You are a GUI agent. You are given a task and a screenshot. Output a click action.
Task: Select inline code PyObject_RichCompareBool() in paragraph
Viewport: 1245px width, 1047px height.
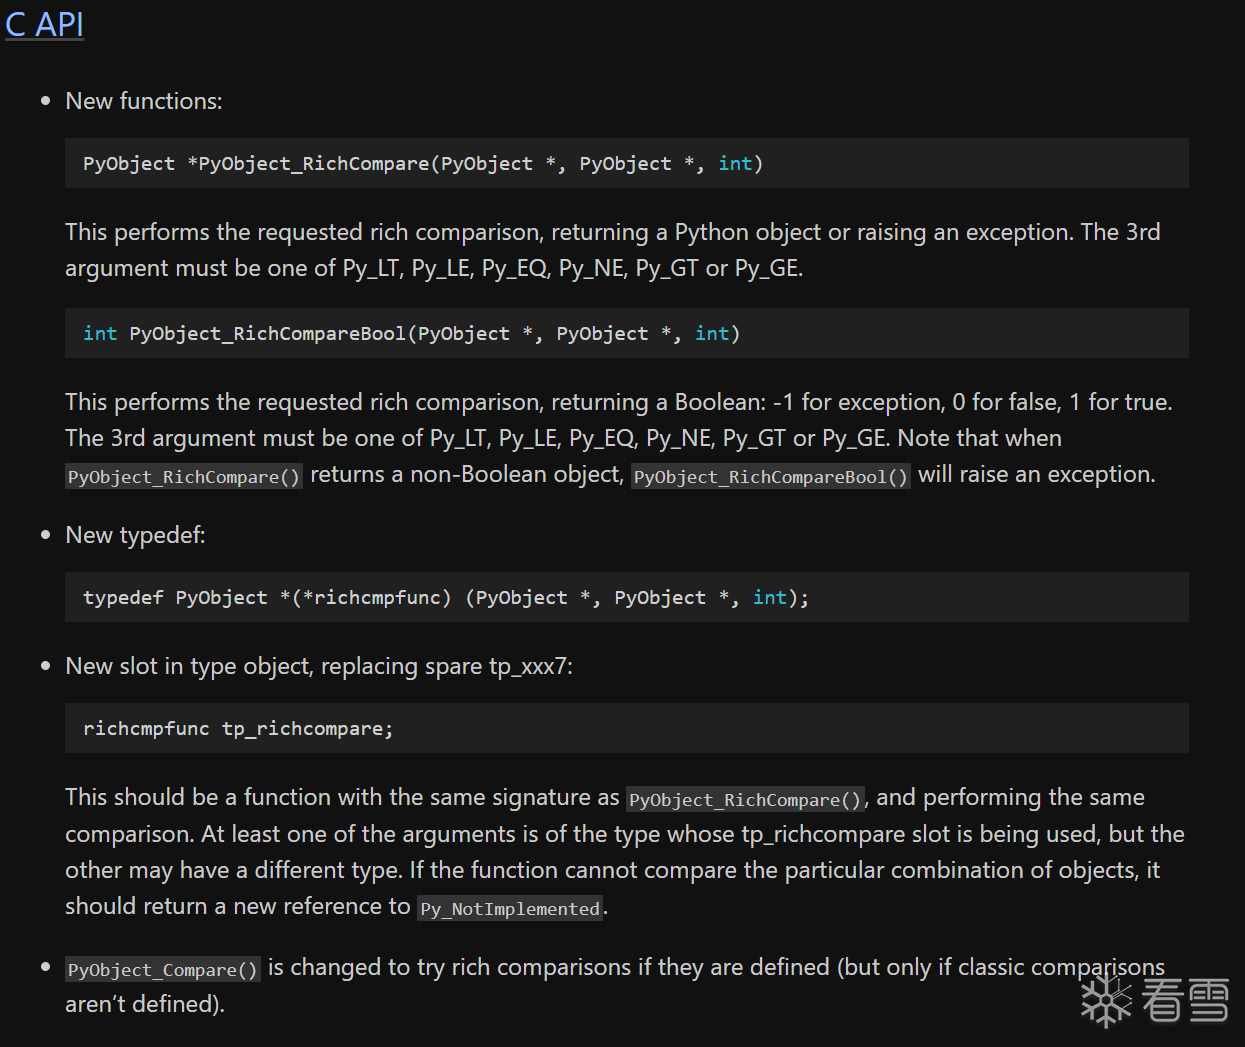770,477
